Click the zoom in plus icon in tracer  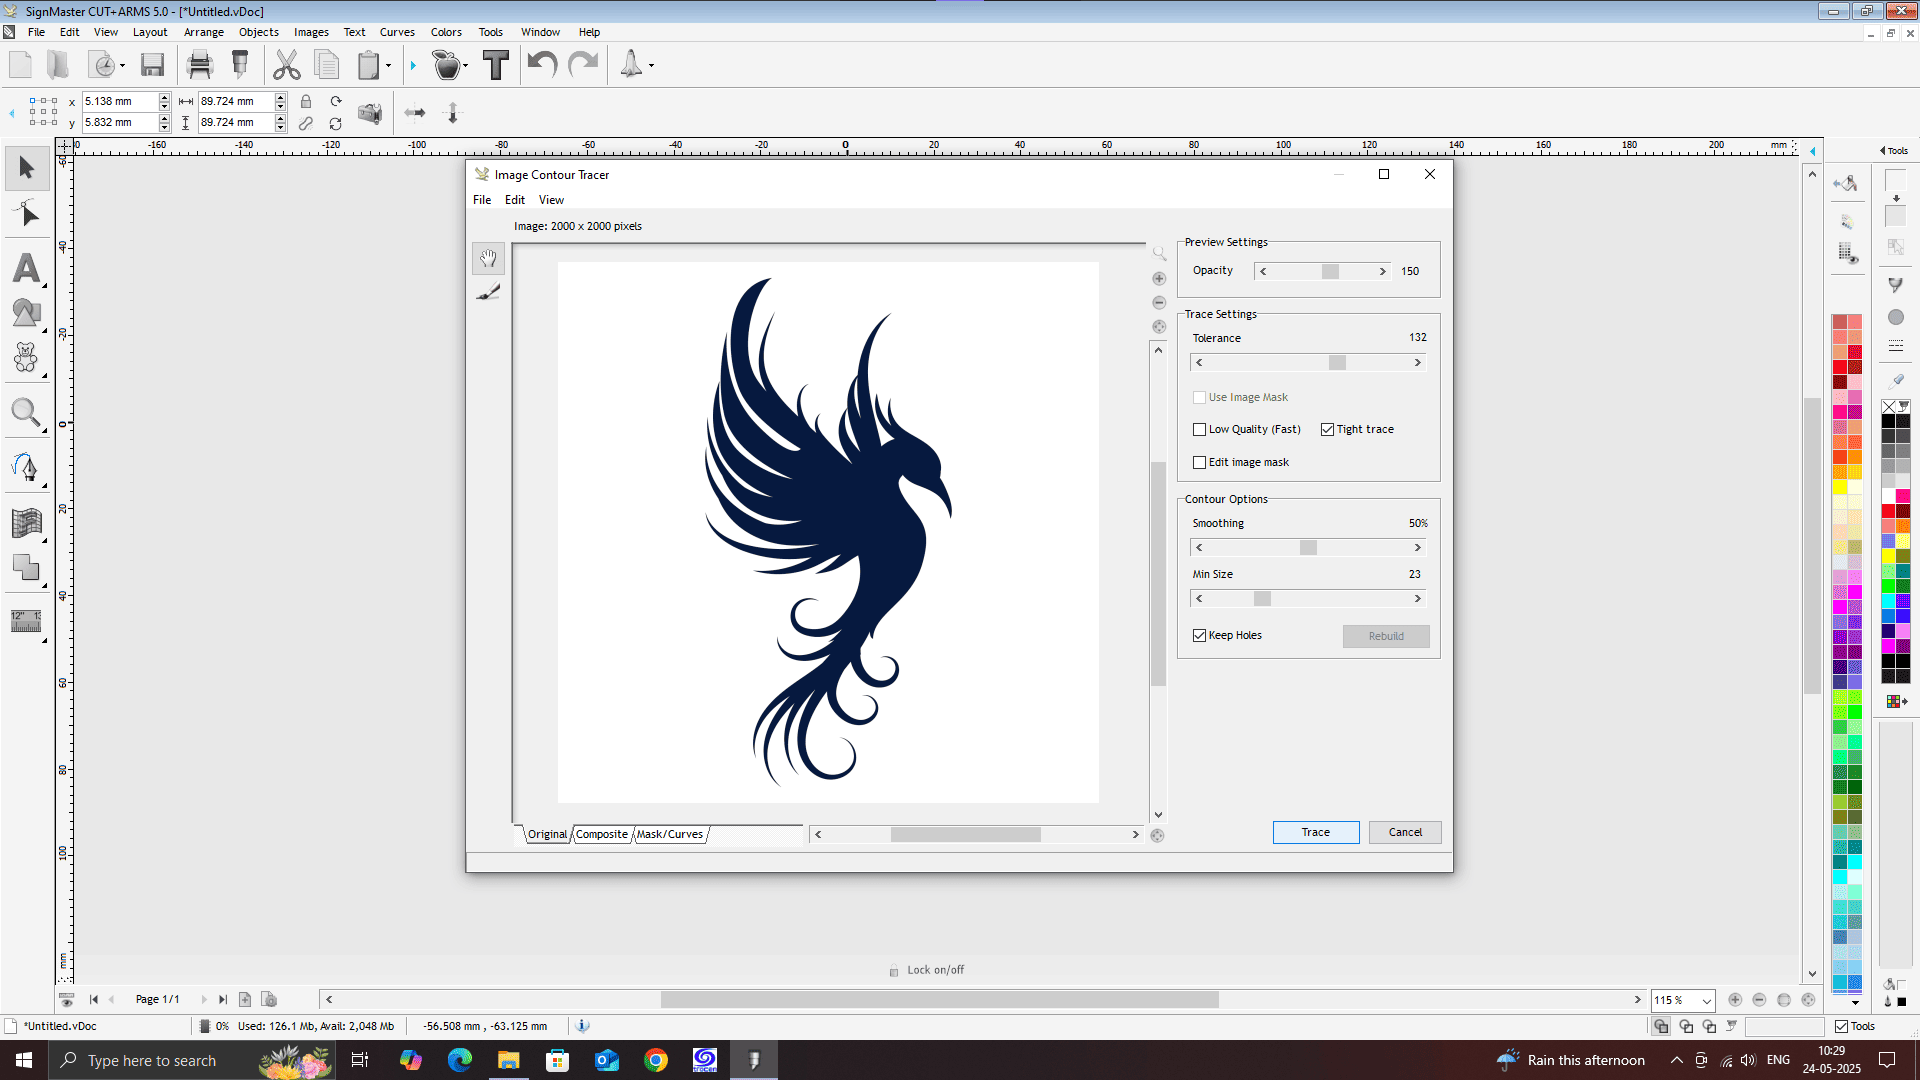click(1159, 279)
